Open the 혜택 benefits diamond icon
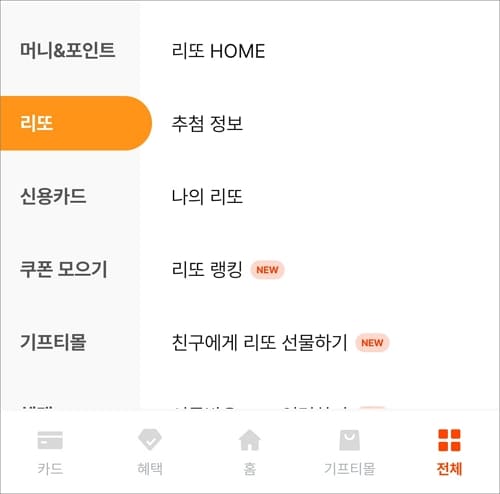 (x=150, y=439)
